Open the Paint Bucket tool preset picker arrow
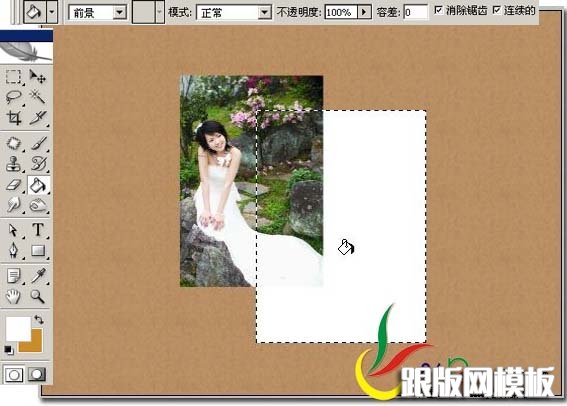This screenshot has height=406, width=567. click(52, 12)
